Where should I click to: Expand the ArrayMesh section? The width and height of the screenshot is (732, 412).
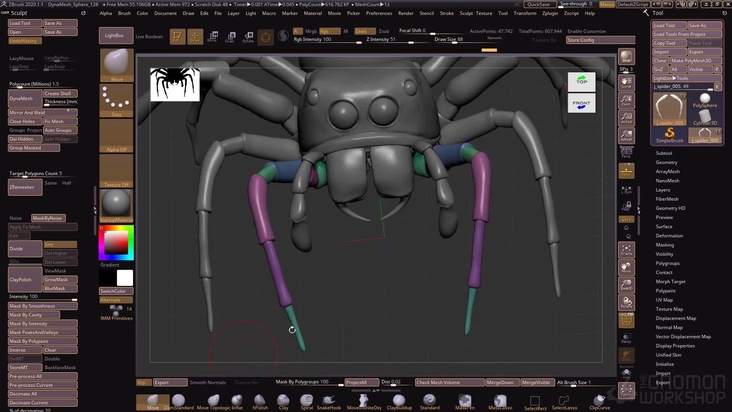click(x=668, y=171)
